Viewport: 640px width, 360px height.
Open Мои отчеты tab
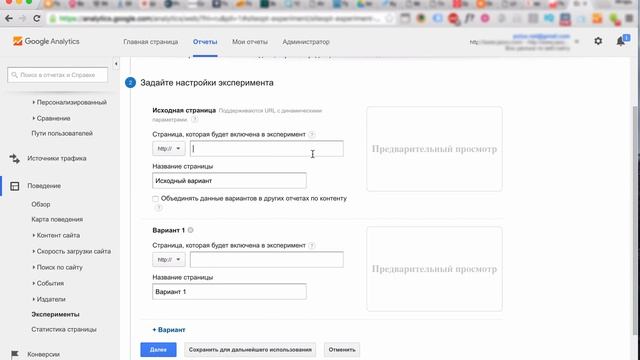250,42
